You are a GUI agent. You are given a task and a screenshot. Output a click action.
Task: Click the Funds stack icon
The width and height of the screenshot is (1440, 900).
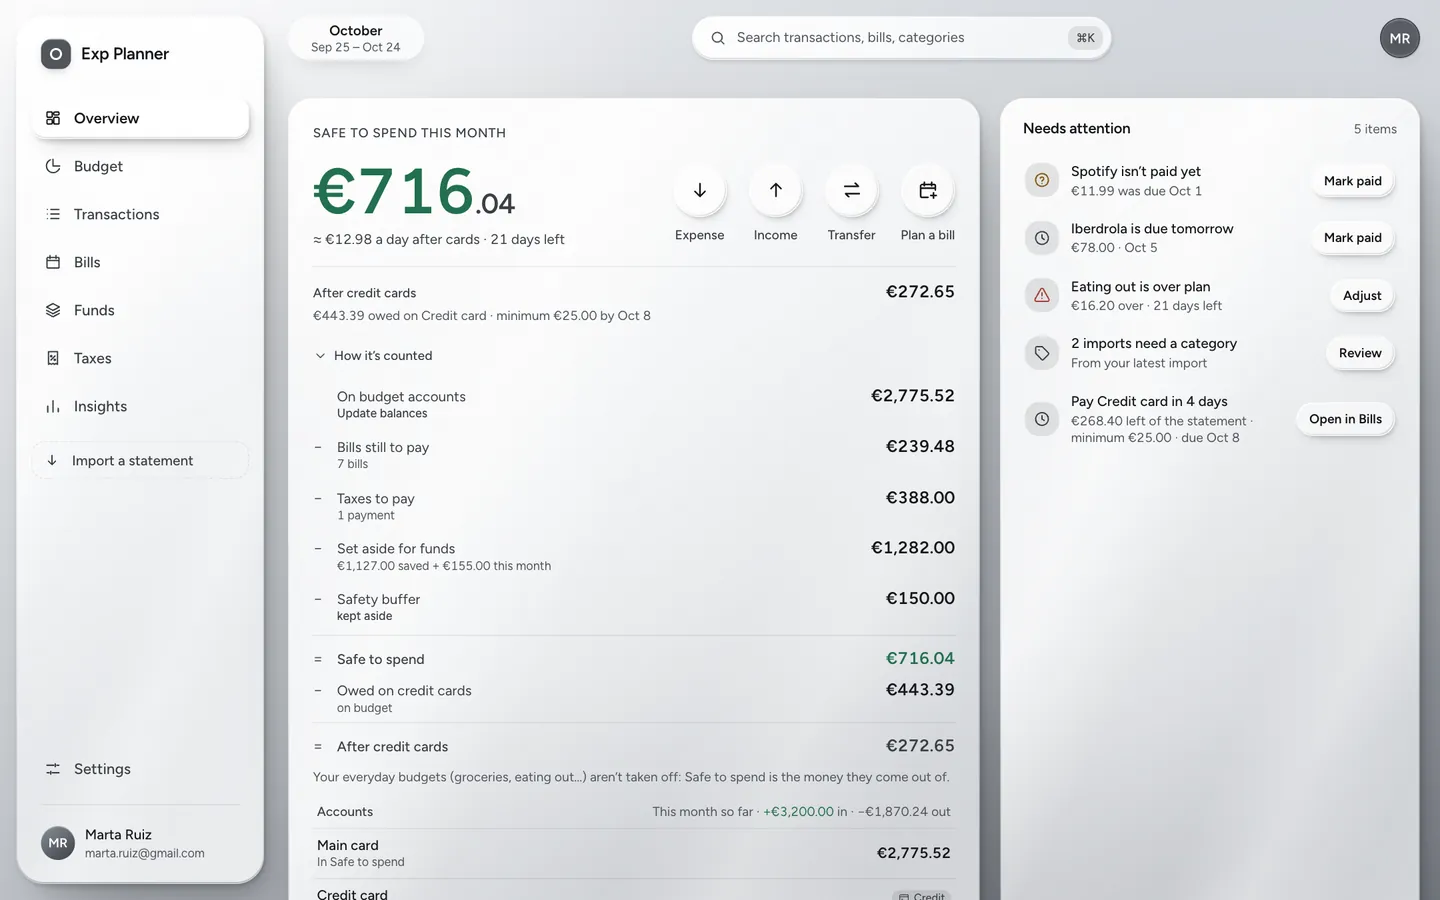pos(53,310)
